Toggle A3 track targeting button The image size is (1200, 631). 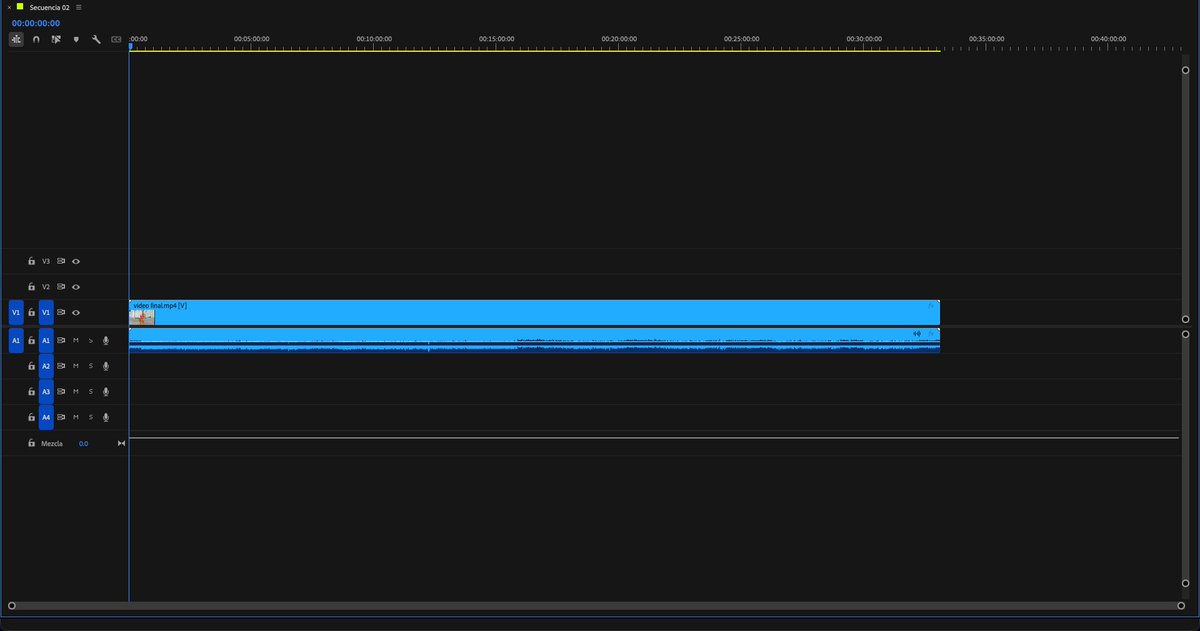click(46, 391)
